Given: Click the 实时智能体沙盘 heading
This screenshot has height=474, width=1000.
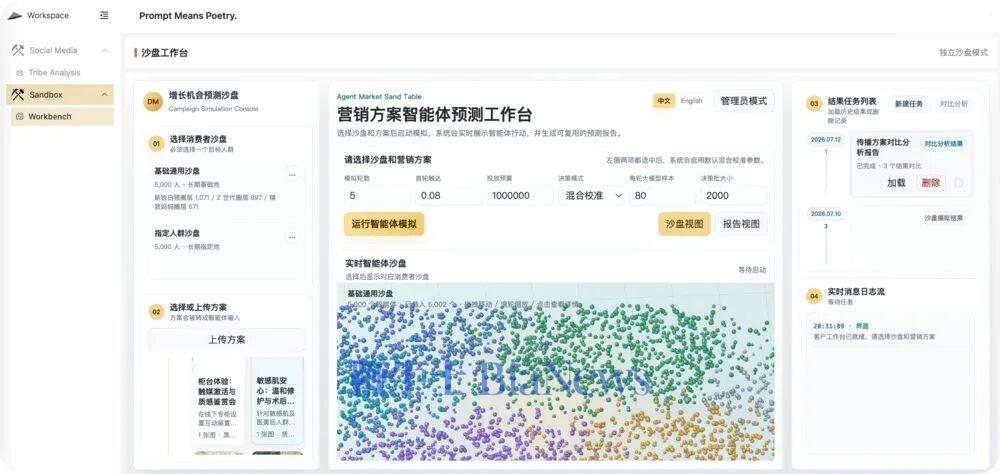Looking at the screenshot, I should pos(376,263).
